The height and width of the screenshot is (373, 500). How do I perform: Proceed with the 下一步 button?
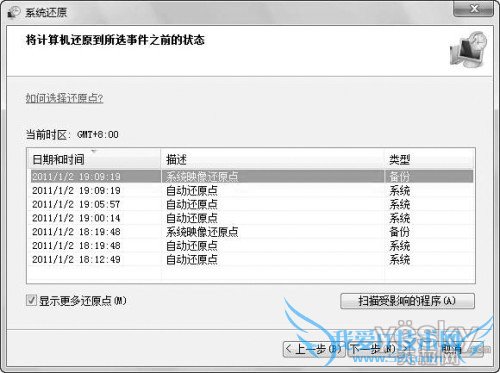(x=378, y=349)
